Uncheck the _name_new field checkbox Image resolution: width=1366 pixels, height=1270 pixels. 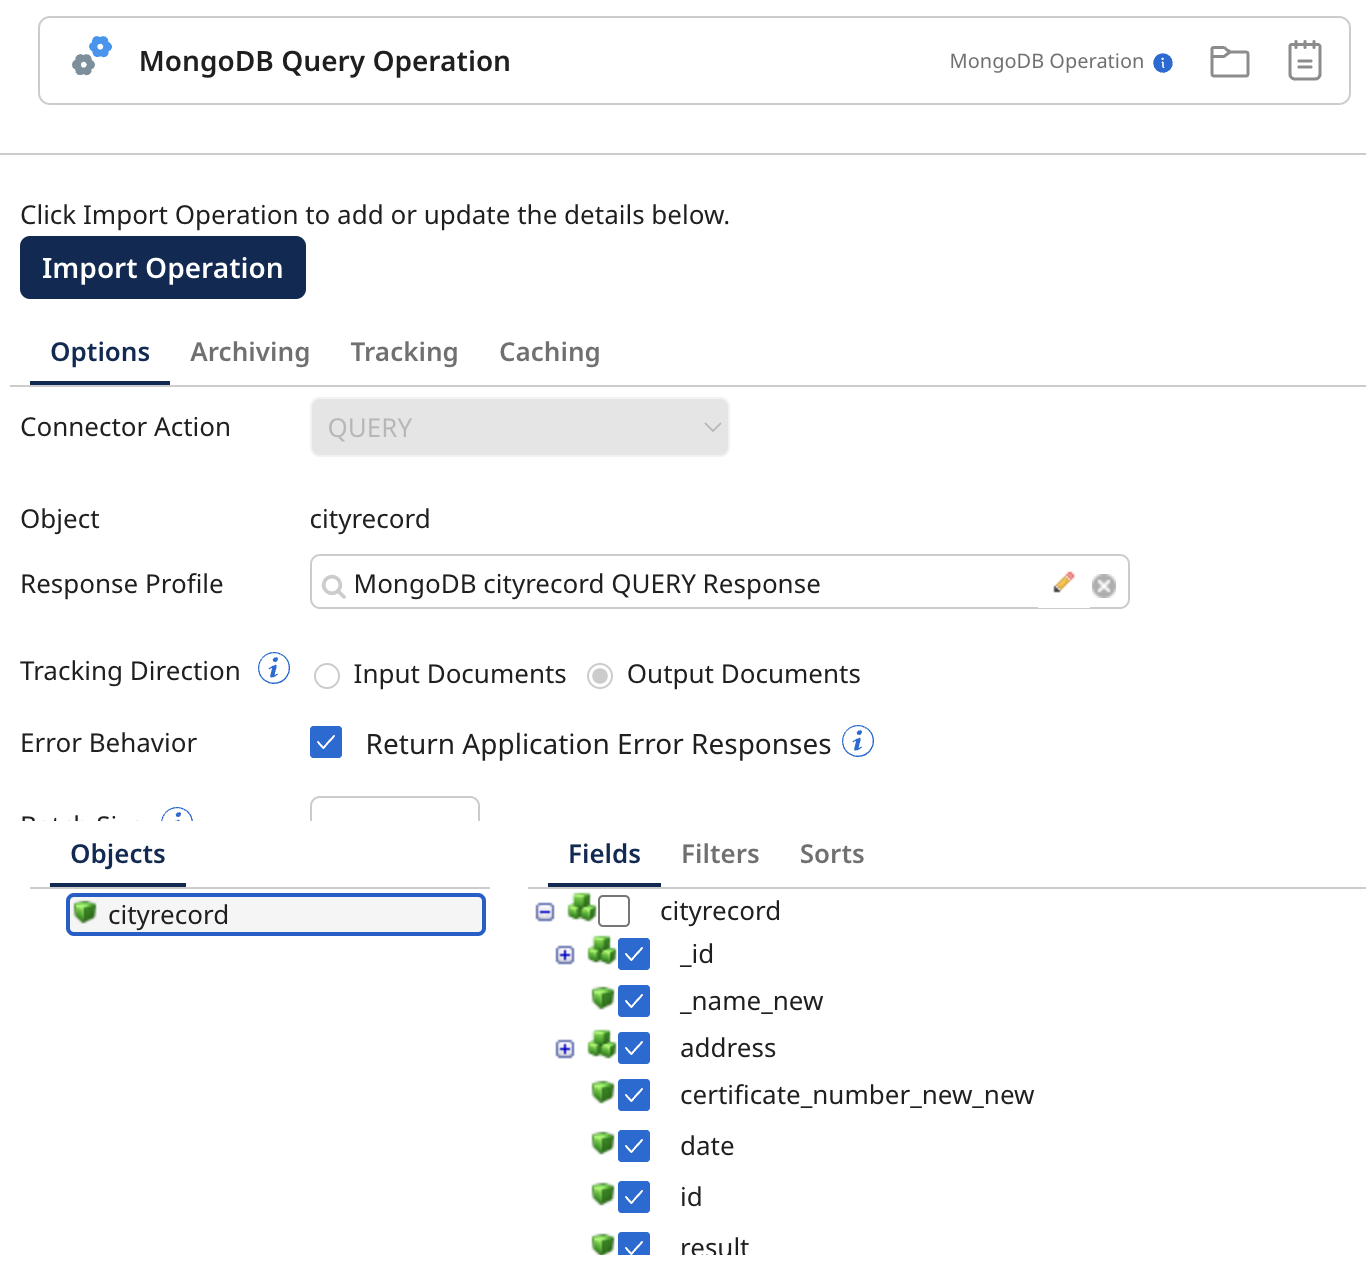(634, 1001)
